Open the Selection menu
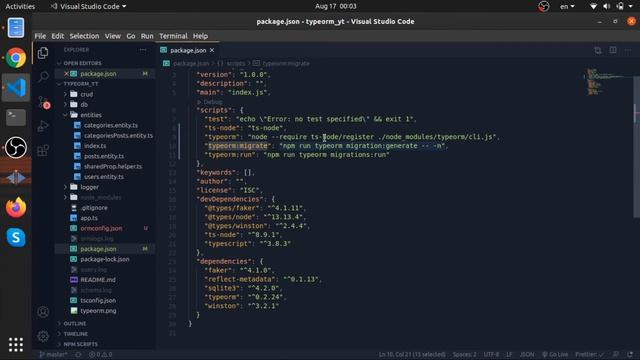This screenshot has width=640, height=360. (84, 36)
